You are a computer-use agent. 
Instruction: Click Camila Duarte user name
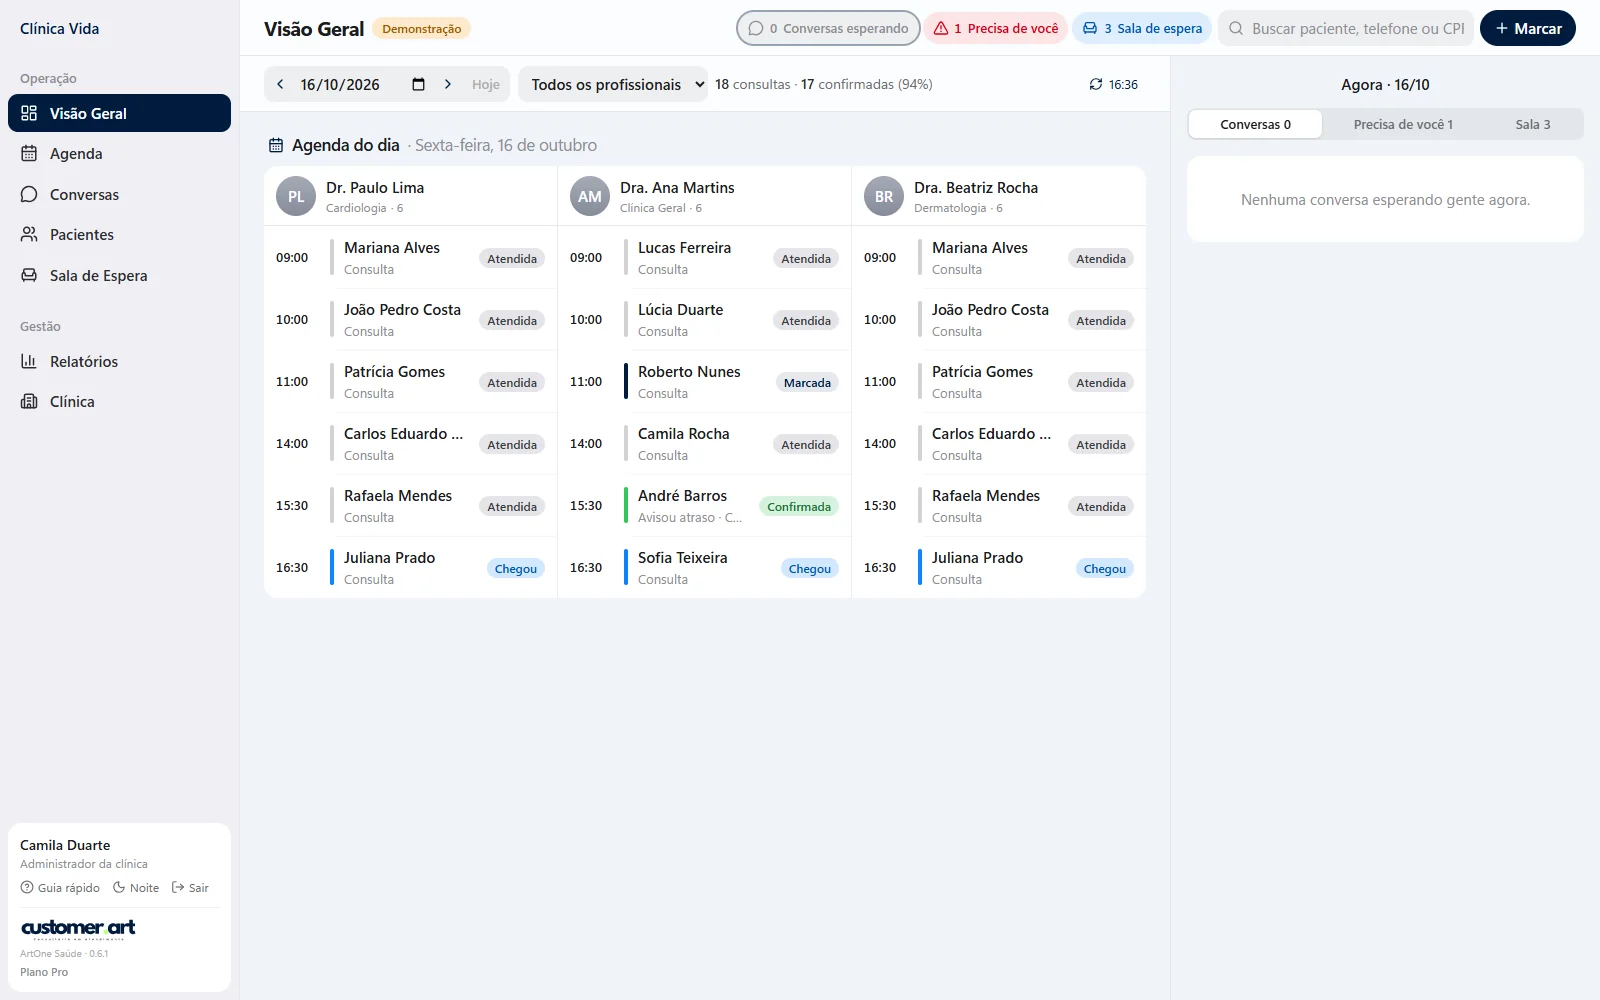65,845
